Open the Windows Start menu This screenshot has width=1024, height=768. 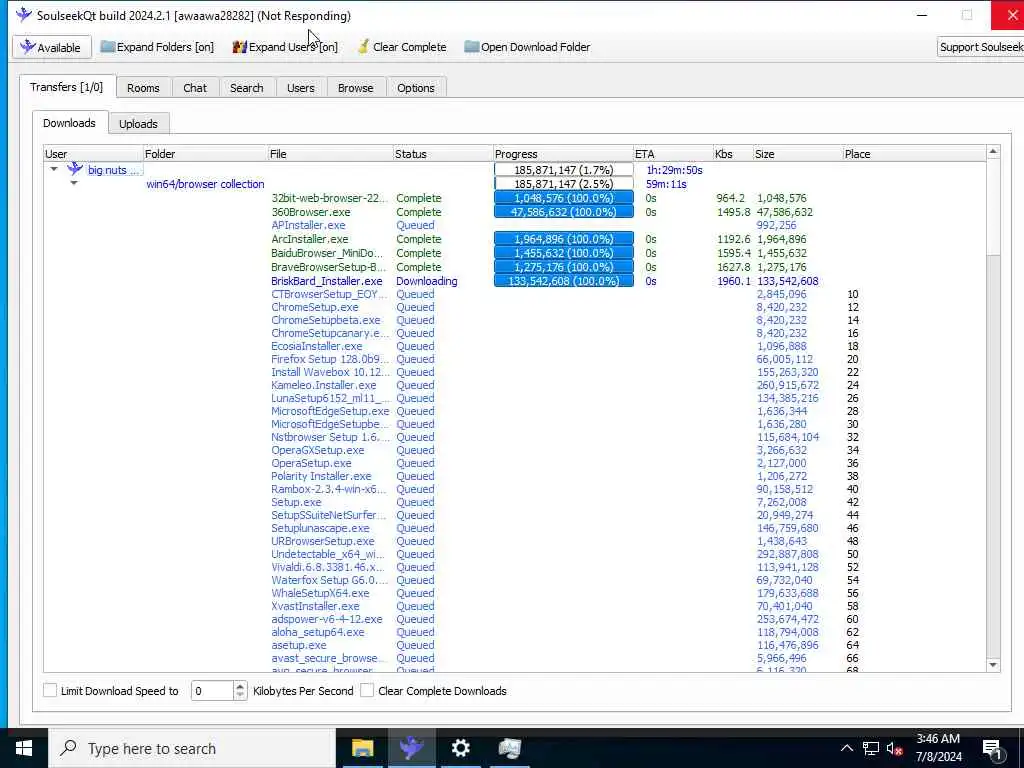24,748
